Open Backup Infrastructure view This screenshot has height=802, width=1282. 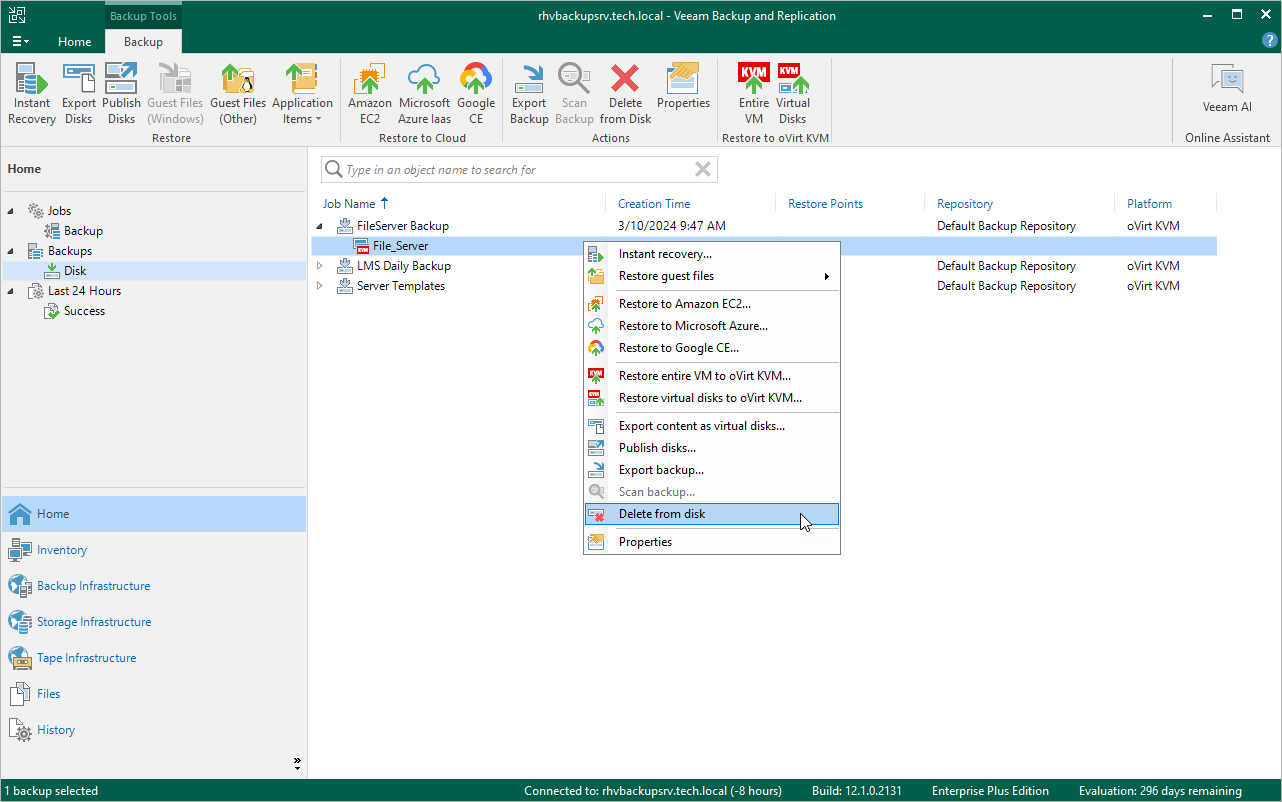pos(154,586)
